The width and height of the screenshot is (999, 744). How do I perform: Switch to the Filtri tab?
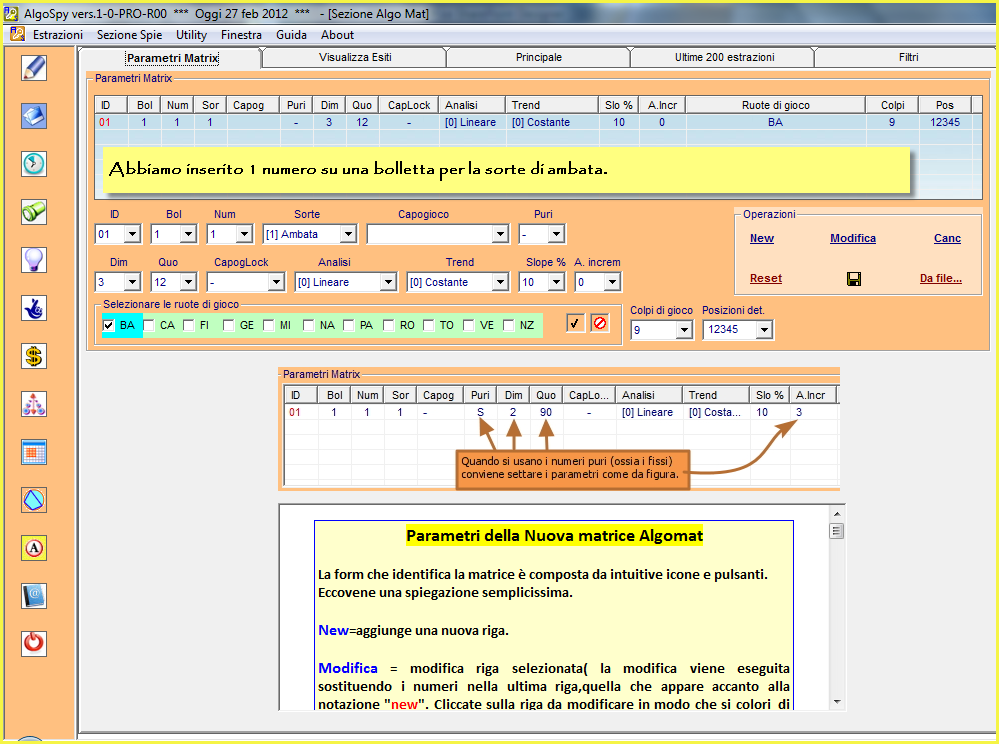coord(908,57)
